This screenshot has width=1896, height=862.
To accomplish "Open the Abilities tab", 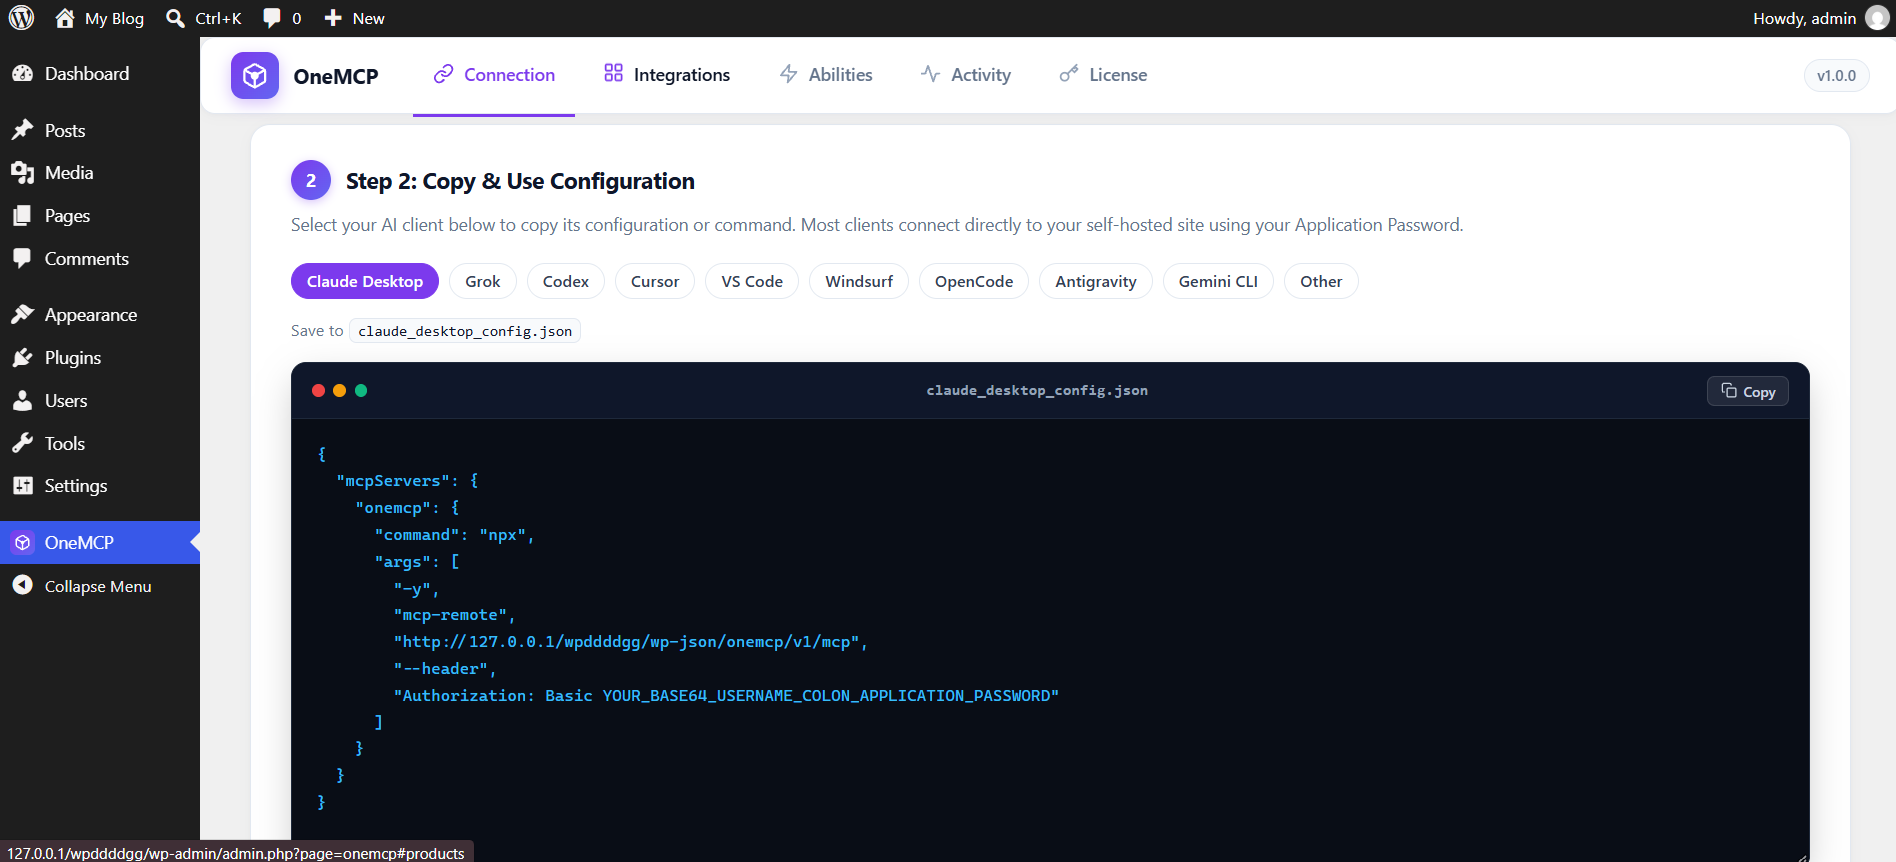I will (x=826, y=75).
